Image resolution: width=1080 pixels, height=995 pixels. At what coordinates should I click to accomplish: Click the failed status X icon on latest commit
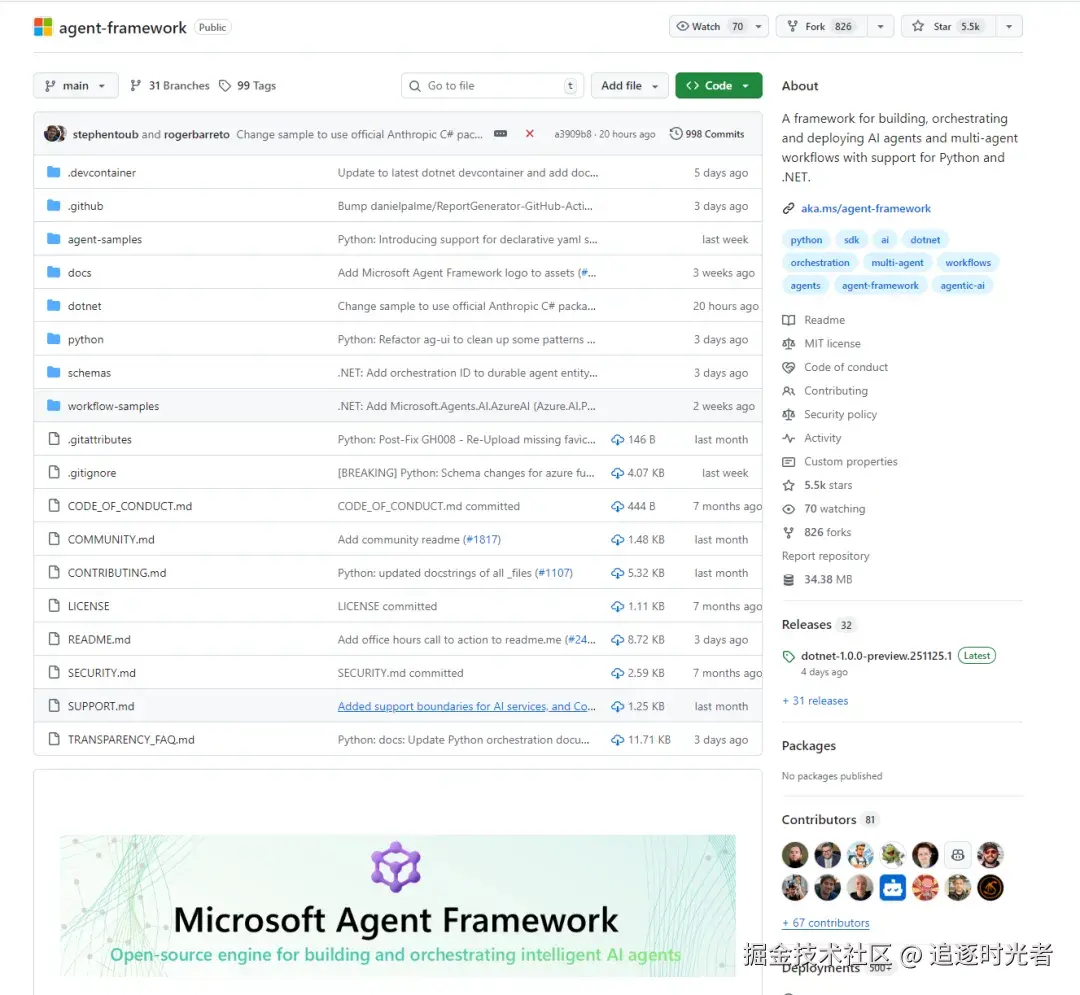tap(530, 134)
